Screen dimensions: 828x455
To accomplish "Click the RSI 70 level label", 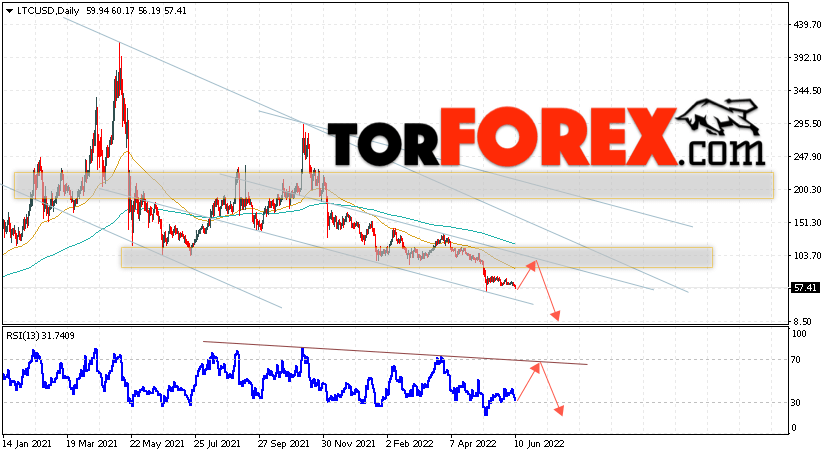I will pyautogui.click(x=796, y=360).
